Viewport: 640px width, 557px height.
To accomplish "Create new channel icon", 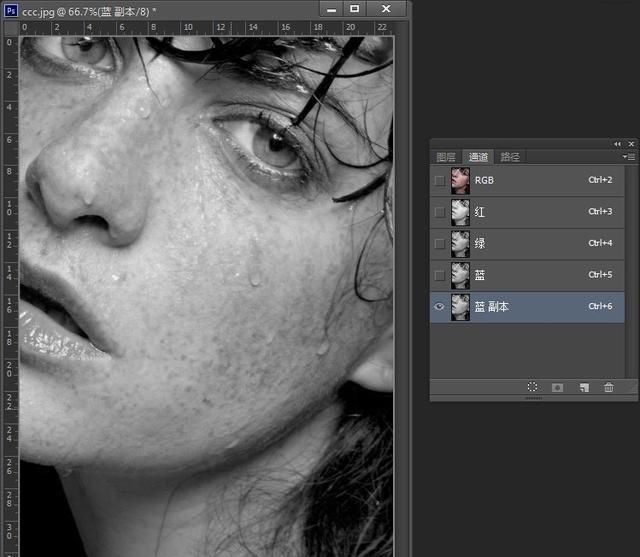I will pos(584,387).
